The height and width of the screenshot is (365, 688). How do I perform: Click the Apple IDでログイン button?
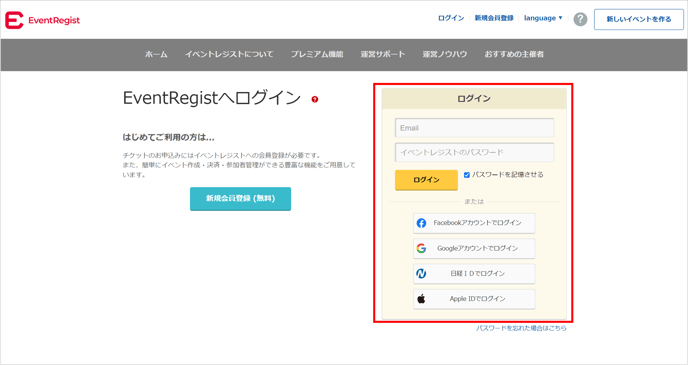click(x=474, y=299)
